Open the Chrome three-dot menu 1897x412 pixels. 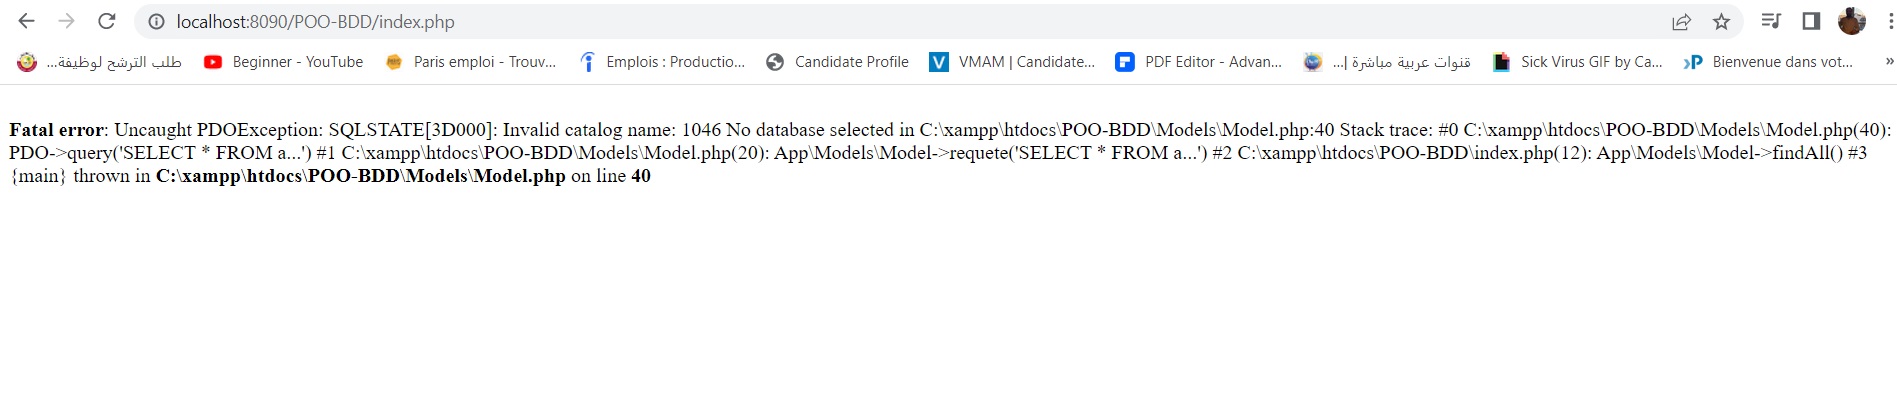tap(1886, 21)
